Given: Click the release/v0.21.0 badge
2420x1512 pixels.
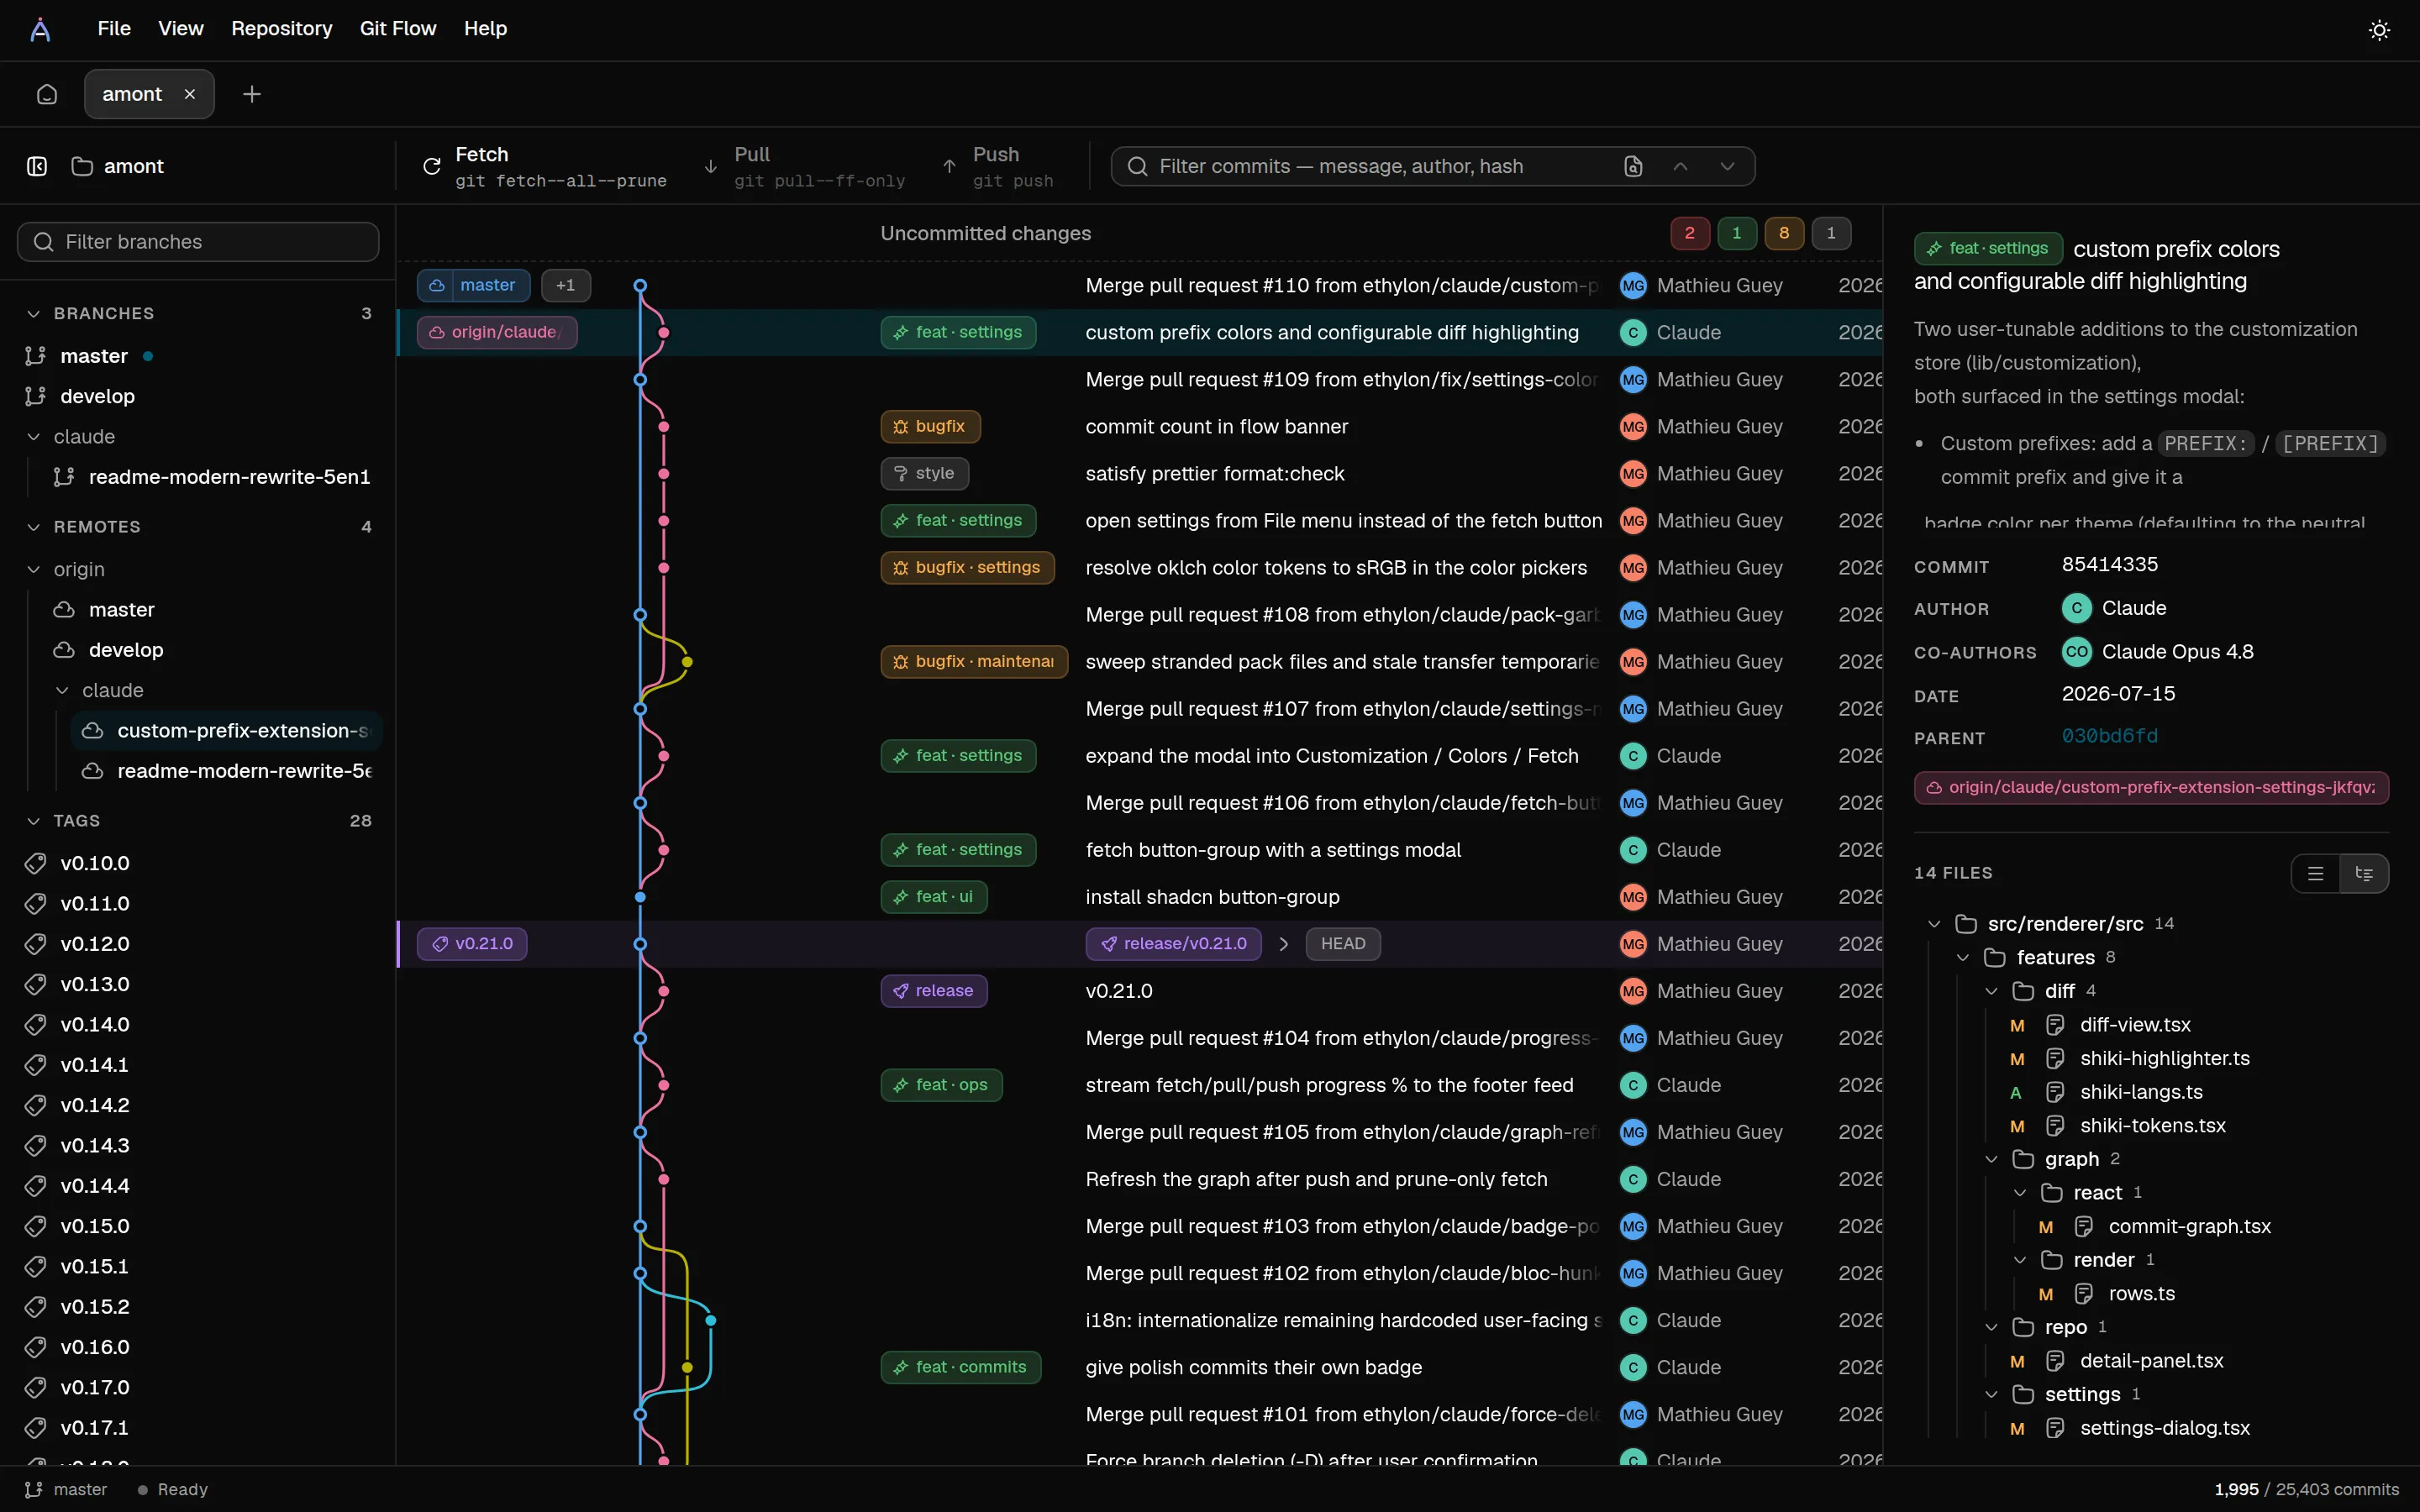Looking at the screenshot, I should 1174,944.
